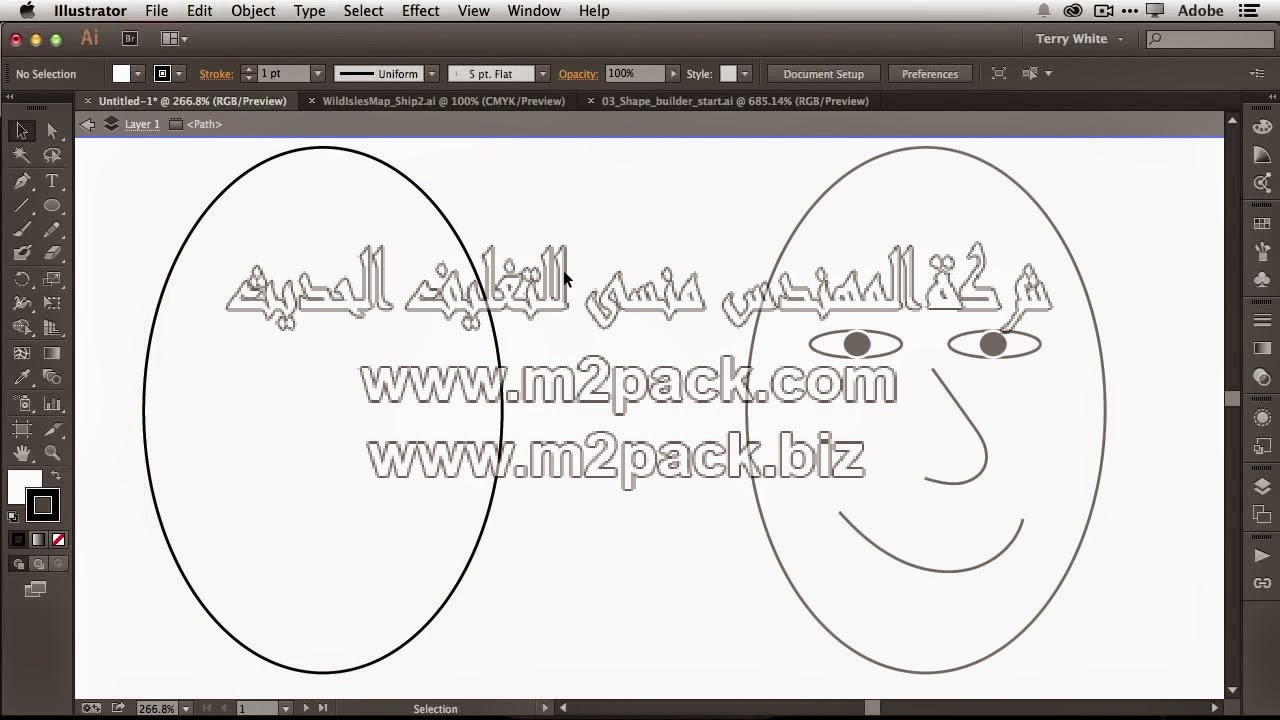
Task: Click the Document Setup button
Action: pos(823,74)
